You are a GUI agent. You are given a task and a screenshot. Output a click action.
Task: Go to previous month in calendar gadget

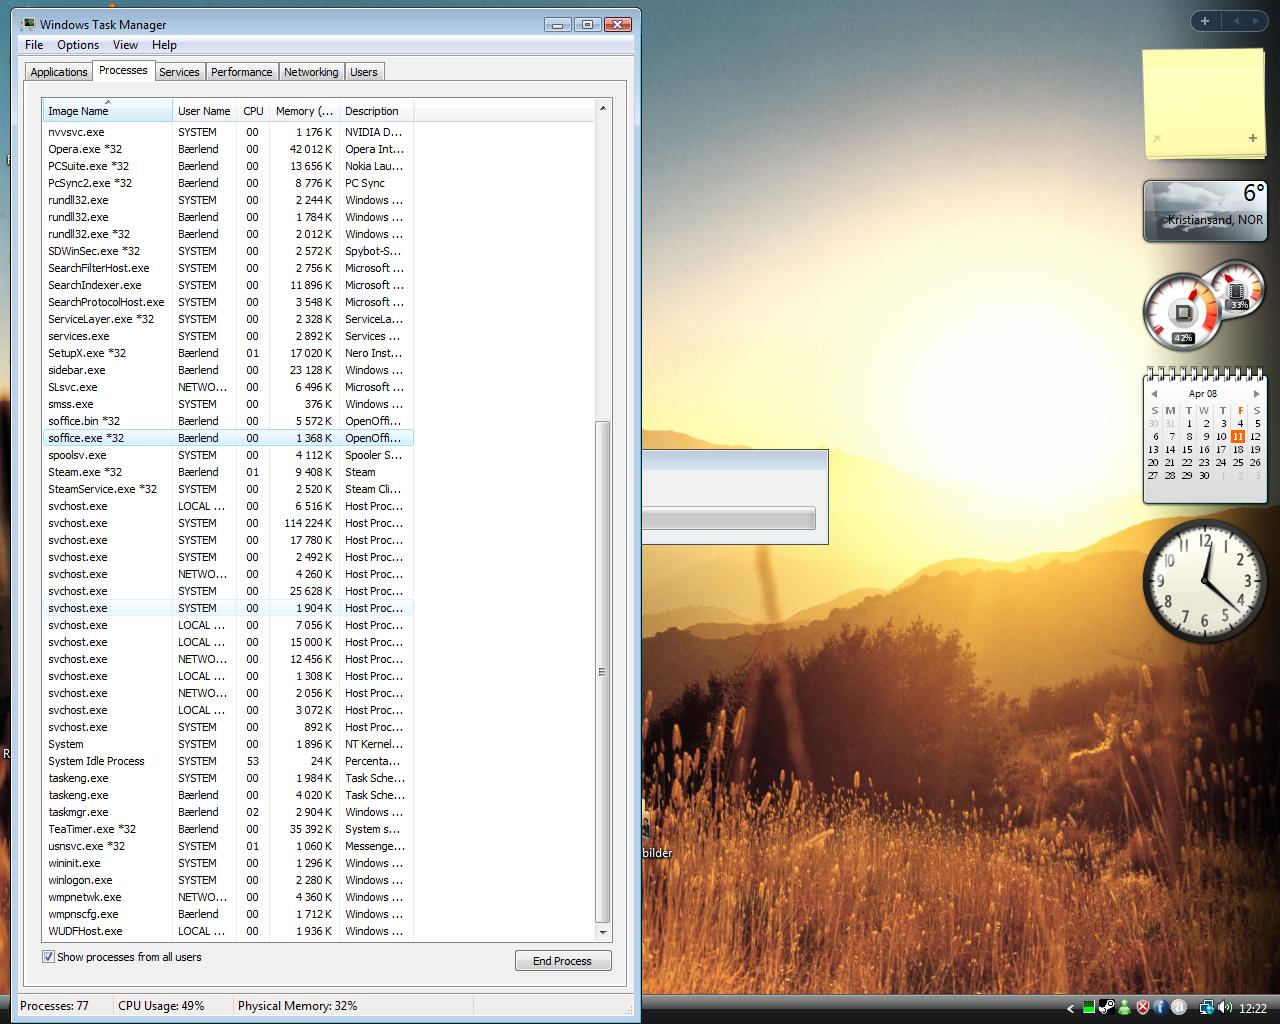[1154, 394]
